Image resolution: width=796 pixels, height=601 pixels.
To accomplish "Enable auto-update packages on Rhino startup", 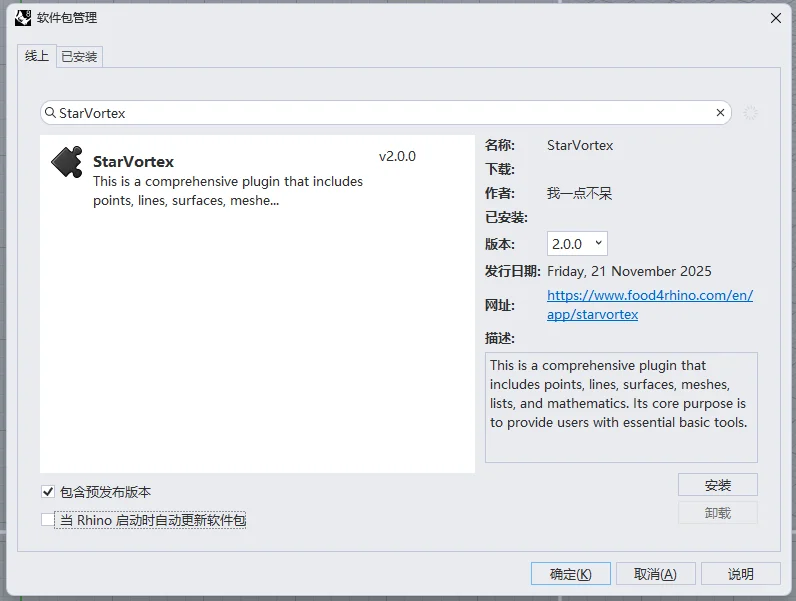I will pos(48,520).
